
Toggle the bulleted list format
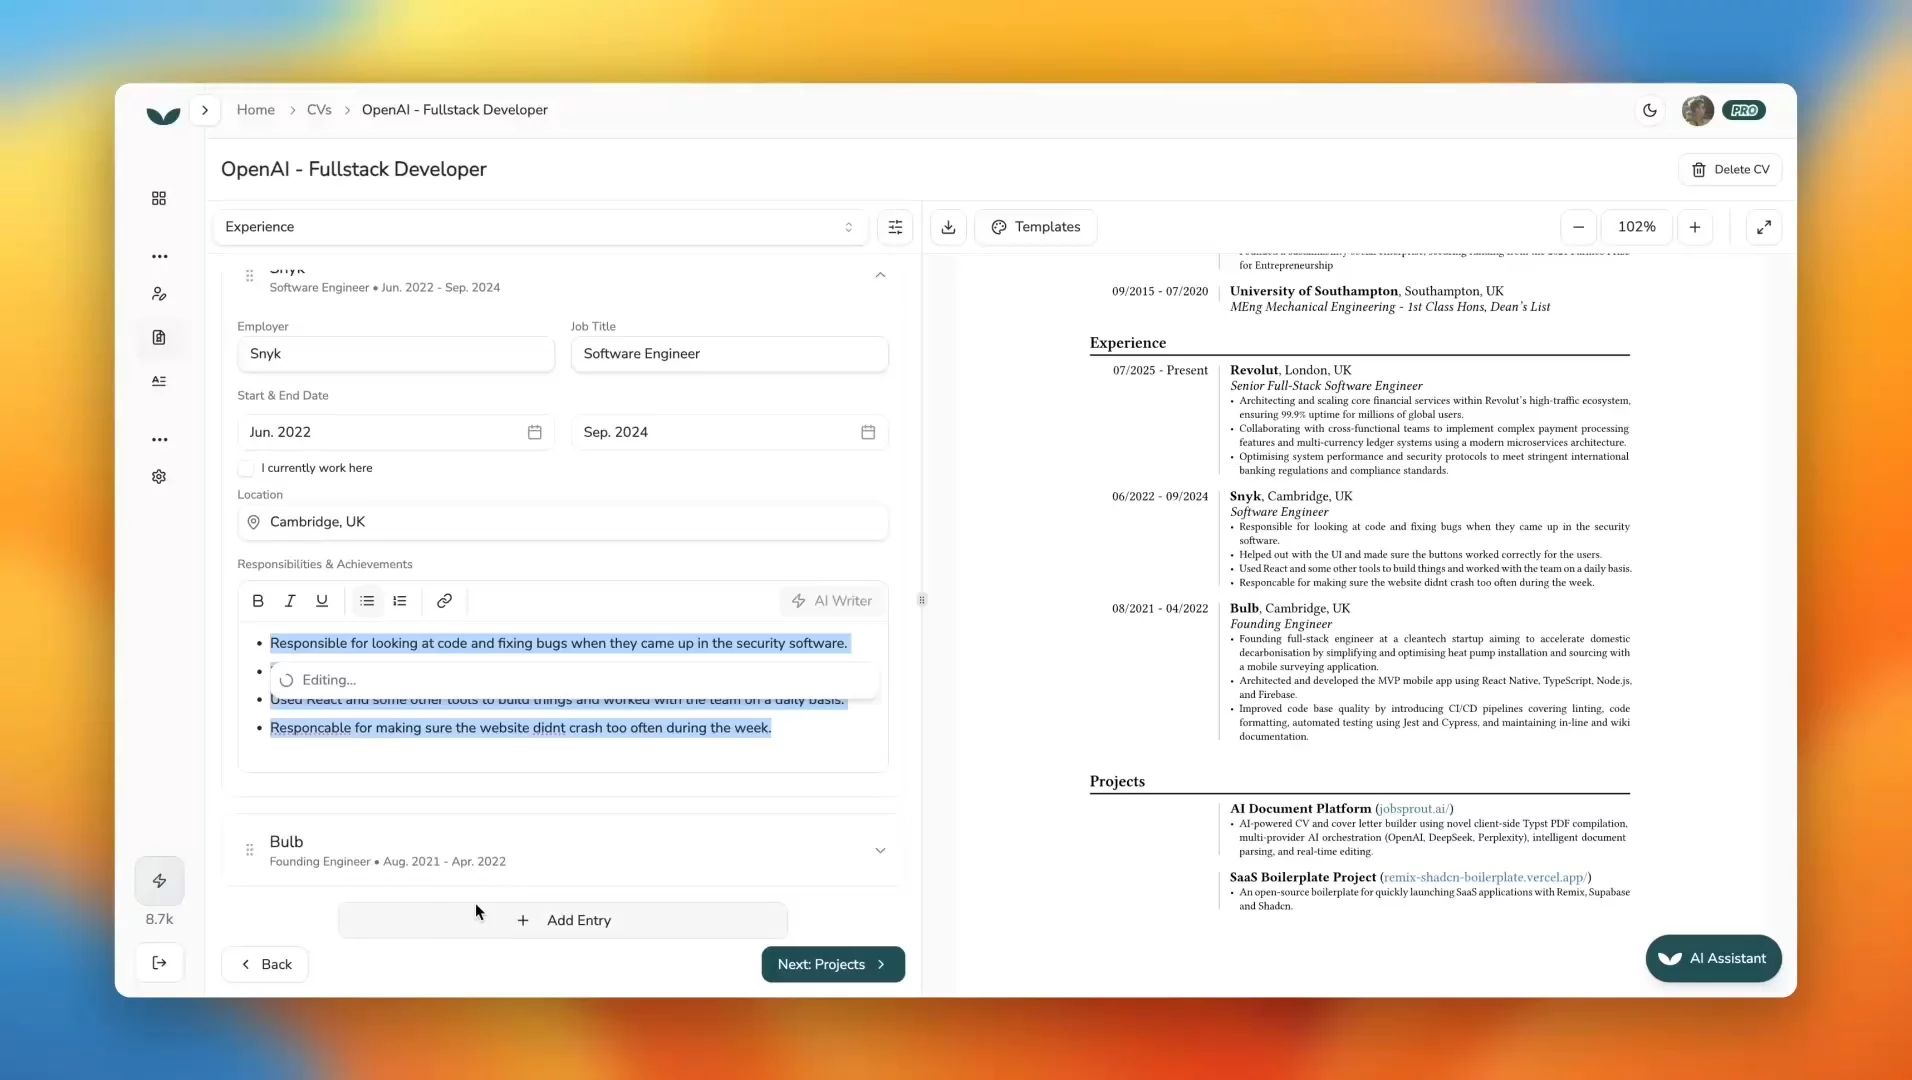pos(367,601)
